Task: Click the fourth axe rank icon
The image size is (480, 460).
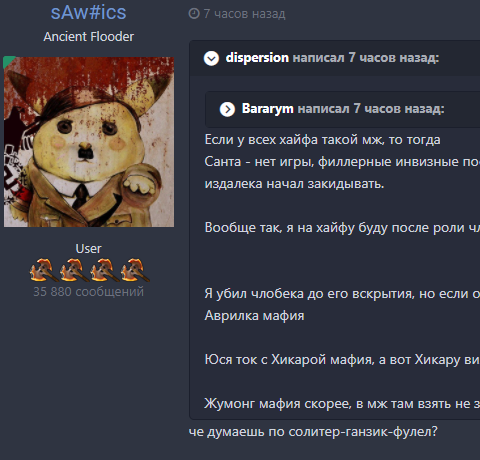Action: coord(134,270)
